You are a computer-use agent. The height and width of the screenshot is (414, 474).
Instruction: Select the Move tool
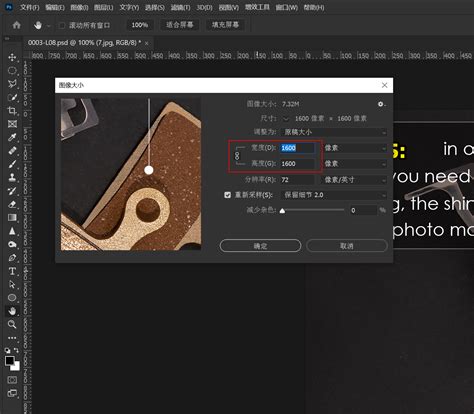point(12,57)
